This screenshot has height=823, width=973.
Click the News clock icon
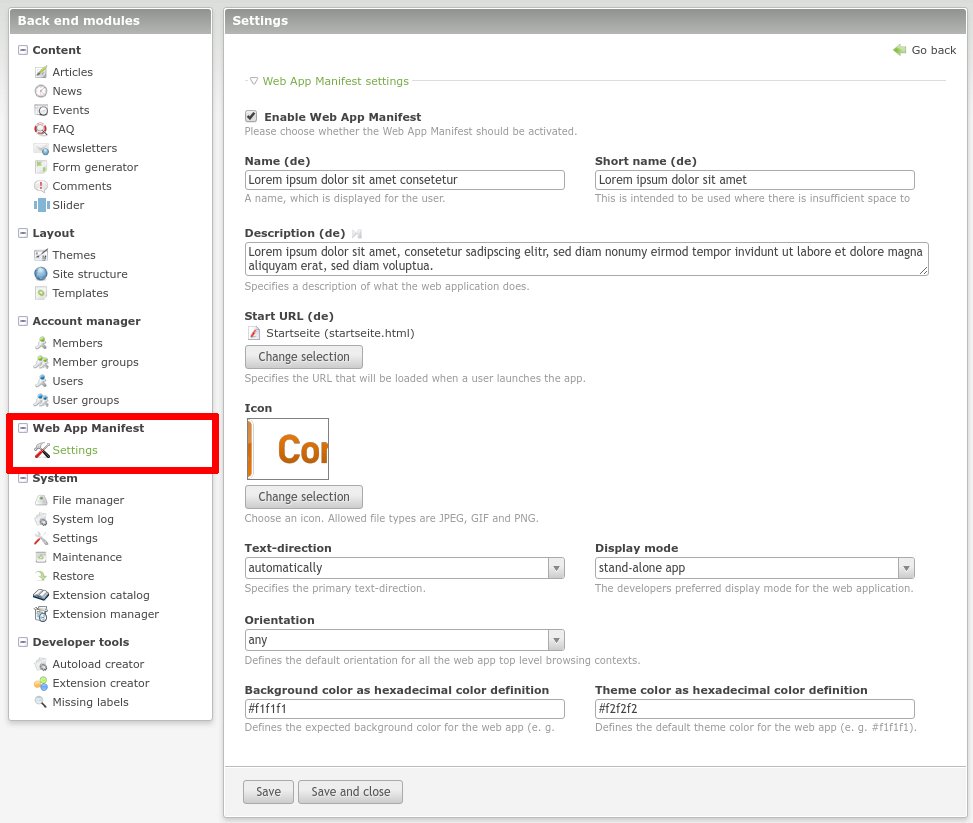point(41,91)
